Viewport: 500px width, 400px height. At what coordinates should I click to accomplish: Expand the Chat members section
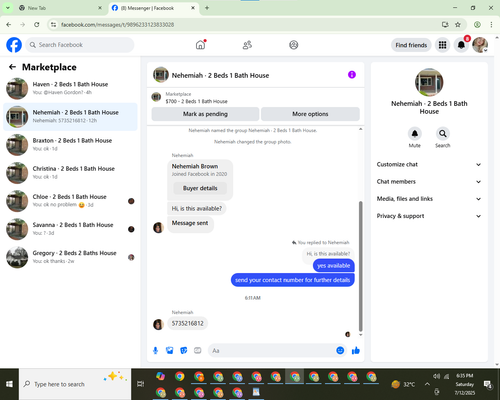click(429, 182)
